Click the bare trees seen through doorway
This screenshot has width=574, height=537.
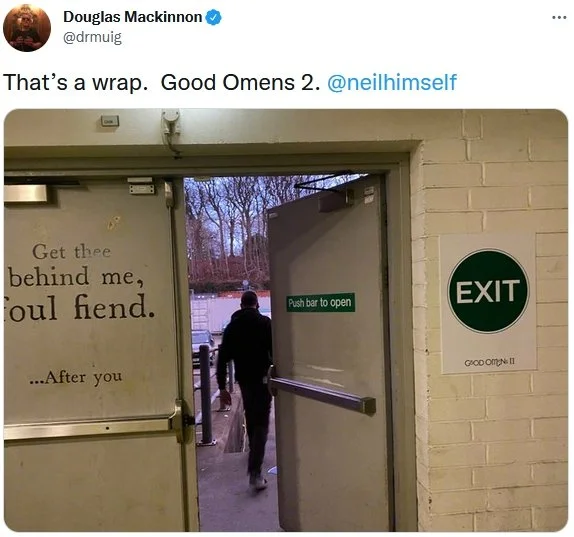[x=229, y=229]
